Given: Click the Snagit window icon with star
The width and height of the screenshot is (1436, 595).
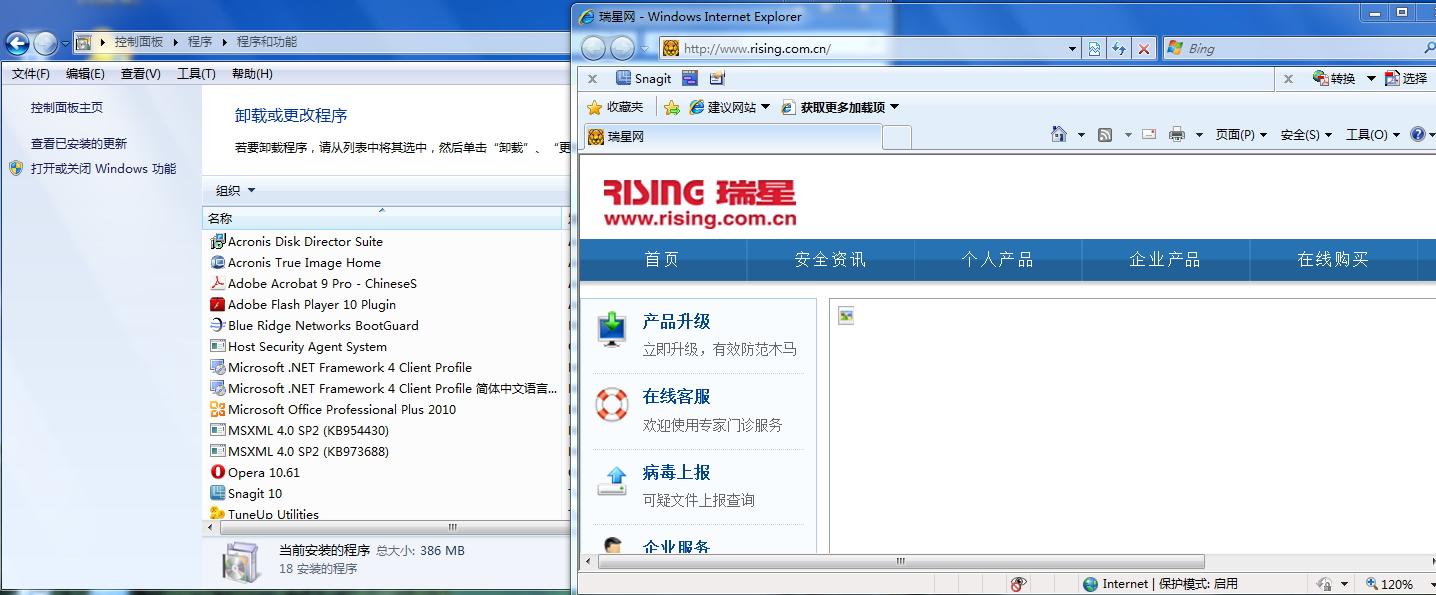Looking at the screenshot, I should 717,78.
